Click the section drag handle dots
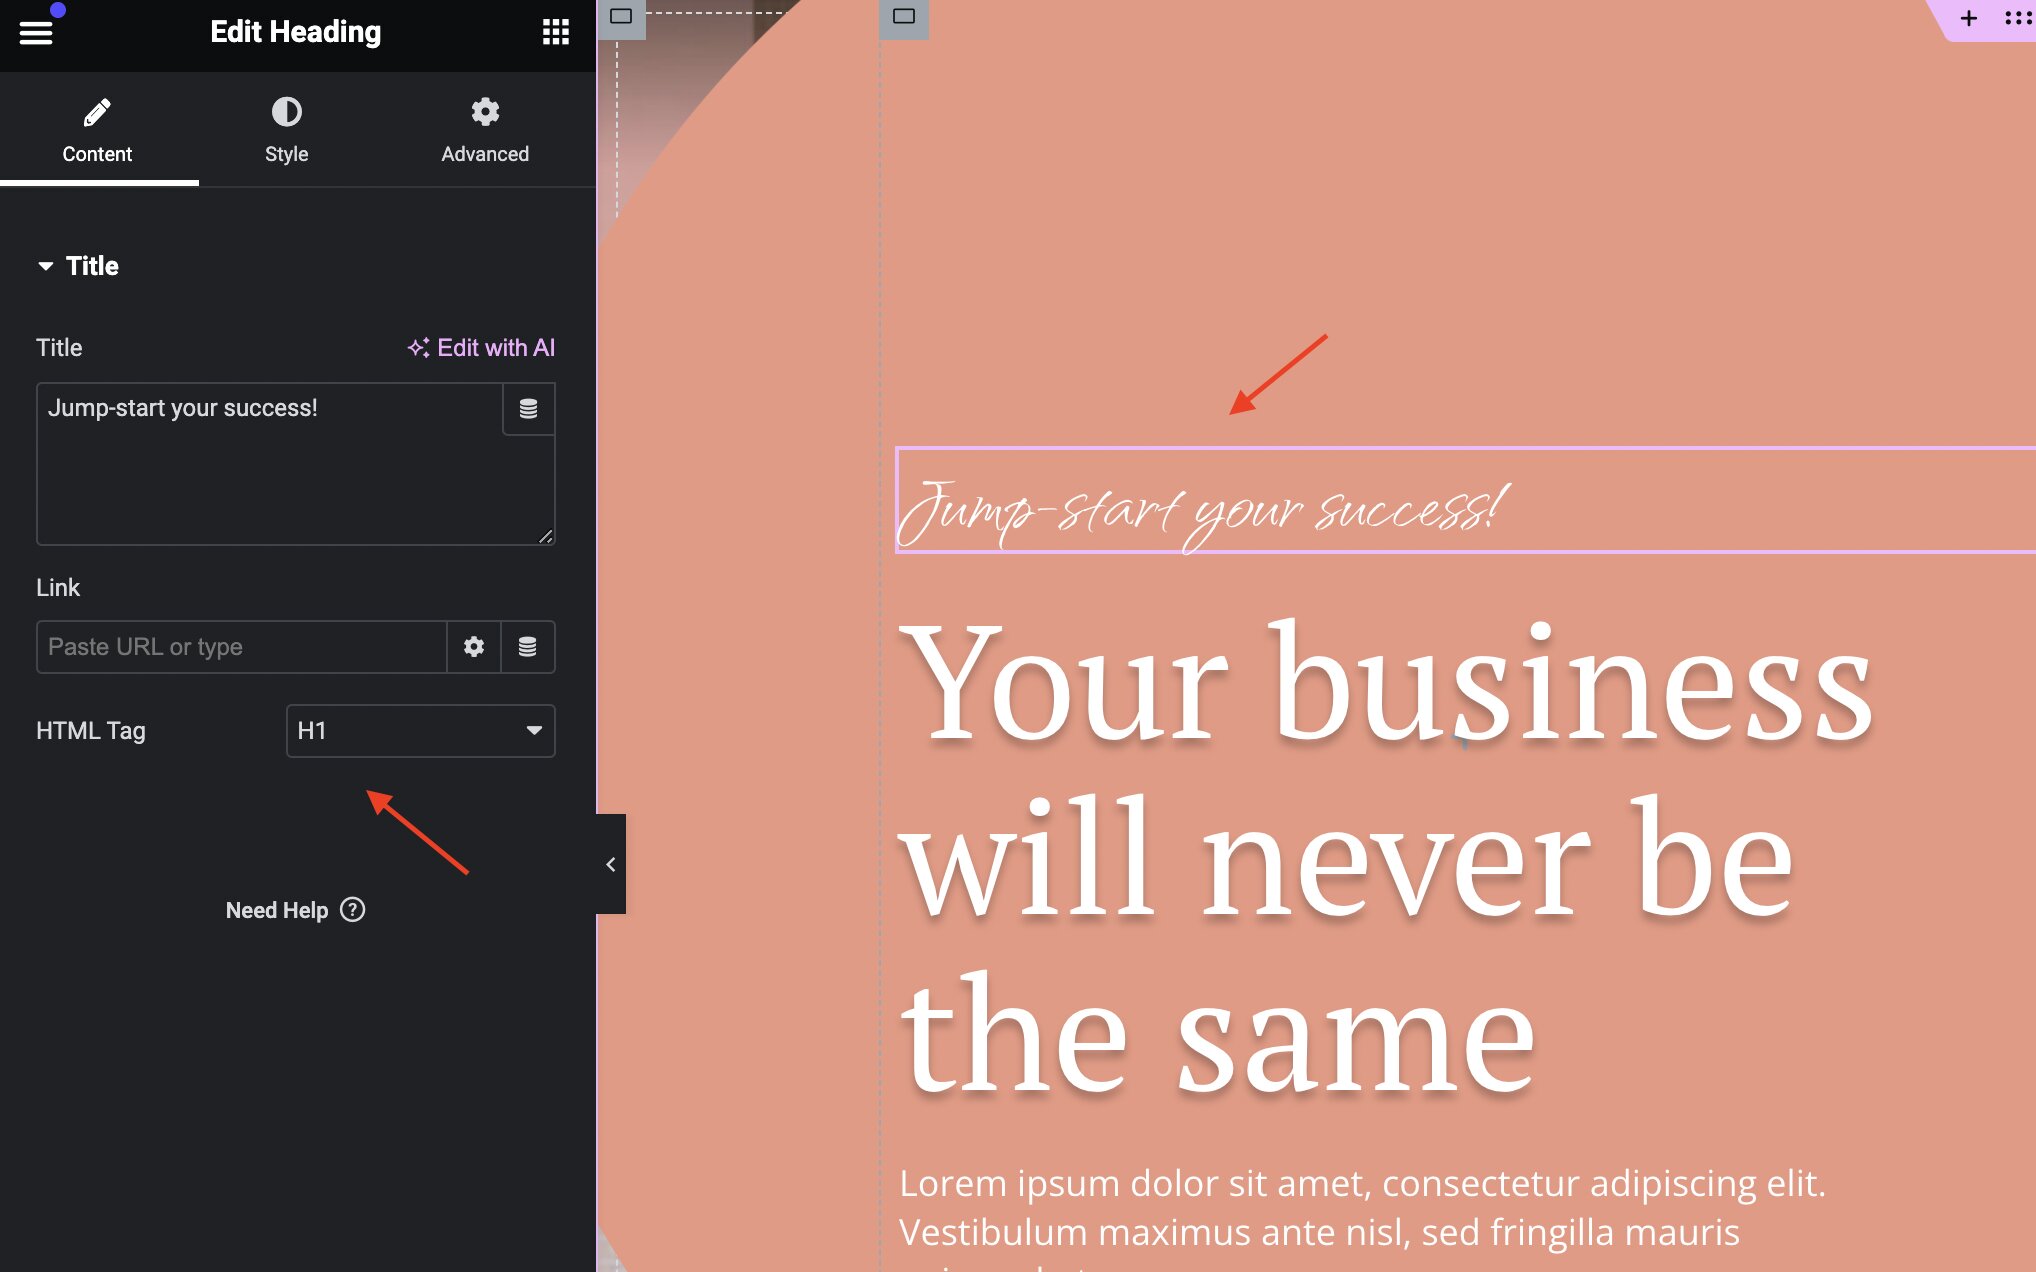This screenshot has width=2036, height=1272. (x=2018, y=18)
